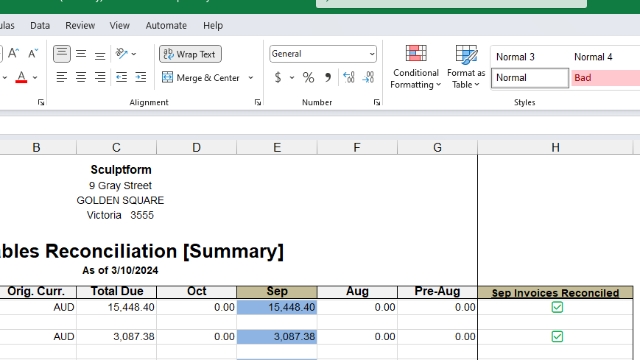Select column E header
Screen dimensions: 640x360
(277, 147)
